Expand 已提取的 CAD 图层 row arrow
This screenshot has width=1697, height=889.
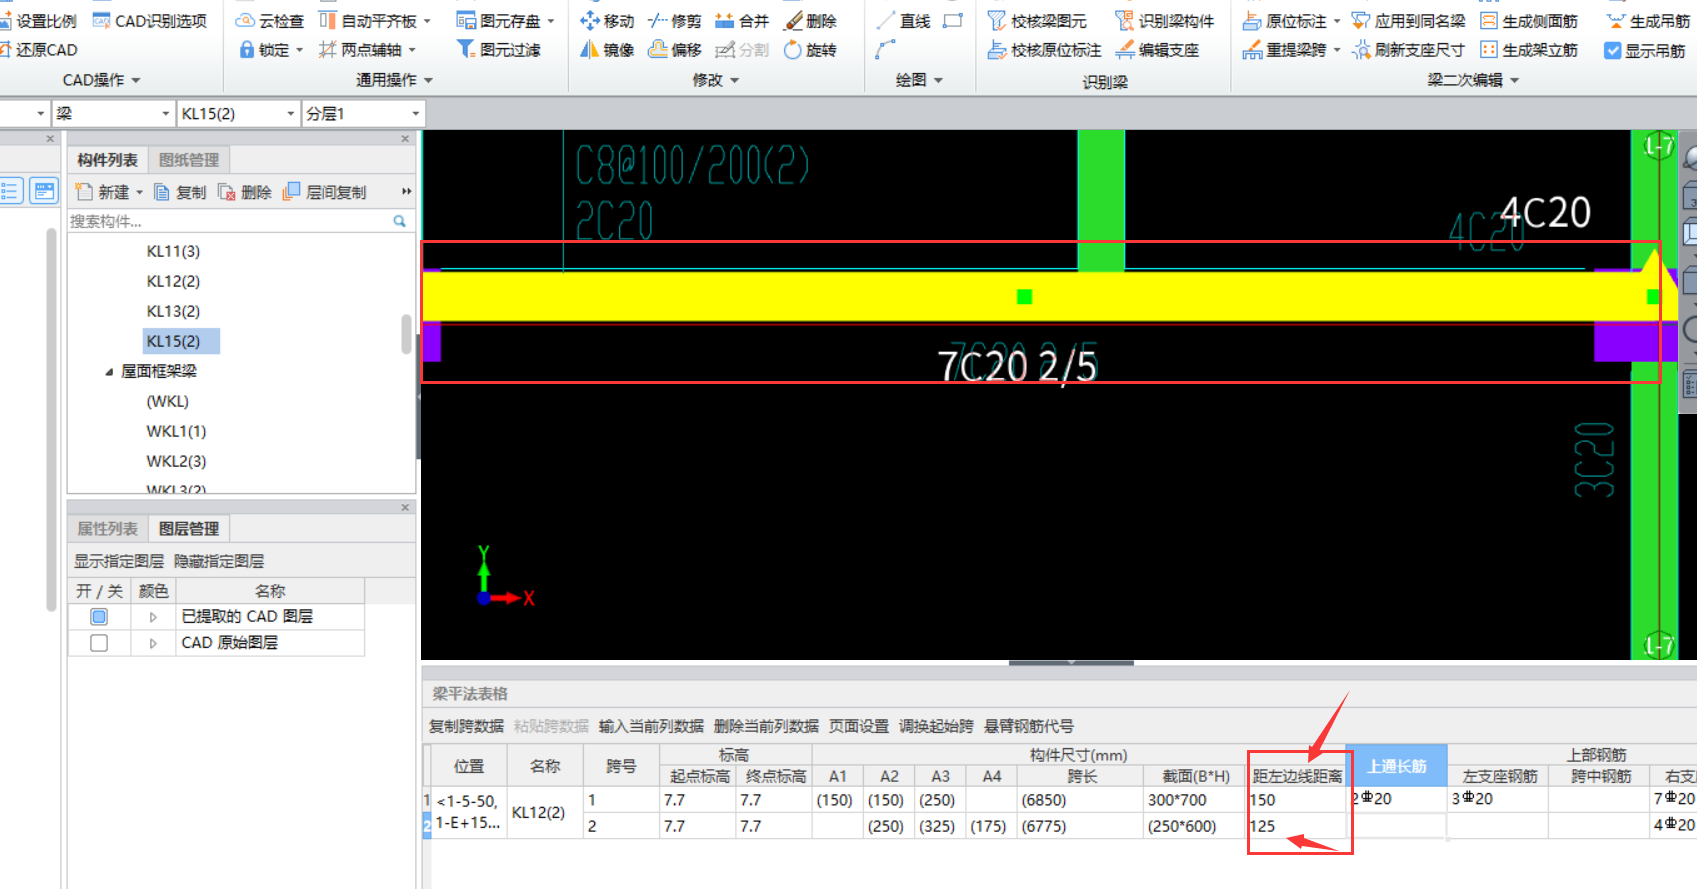[153, 617]
